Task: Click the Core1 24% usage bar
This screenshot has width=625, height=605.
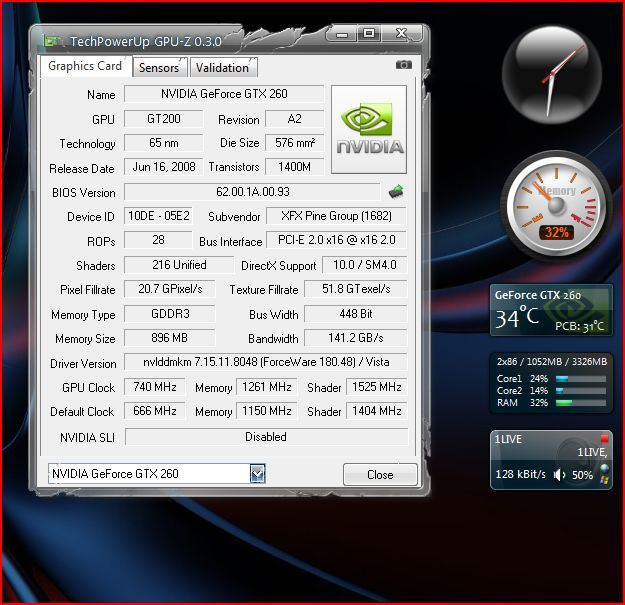Action: pyautogui.click(x=581, y=379)
